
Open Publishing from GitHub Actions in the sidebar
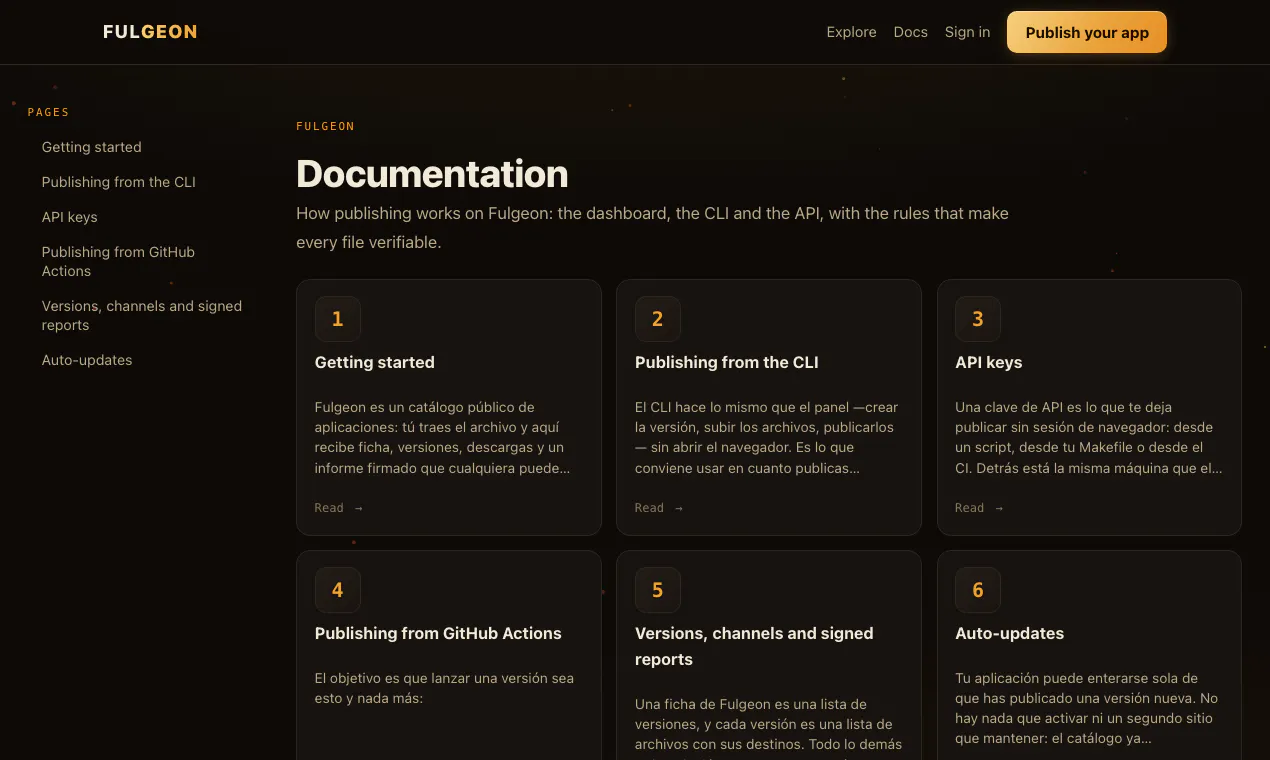coord(118,261)
